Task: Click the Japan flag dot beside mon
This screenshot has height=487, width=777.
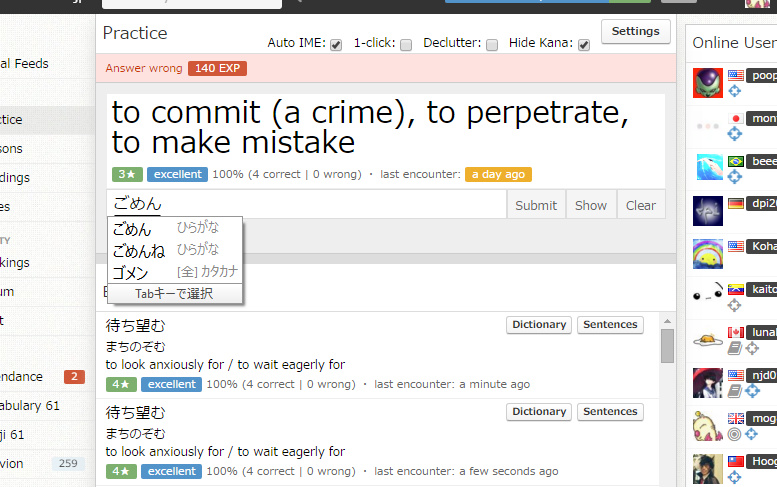Action: [735, 118]
